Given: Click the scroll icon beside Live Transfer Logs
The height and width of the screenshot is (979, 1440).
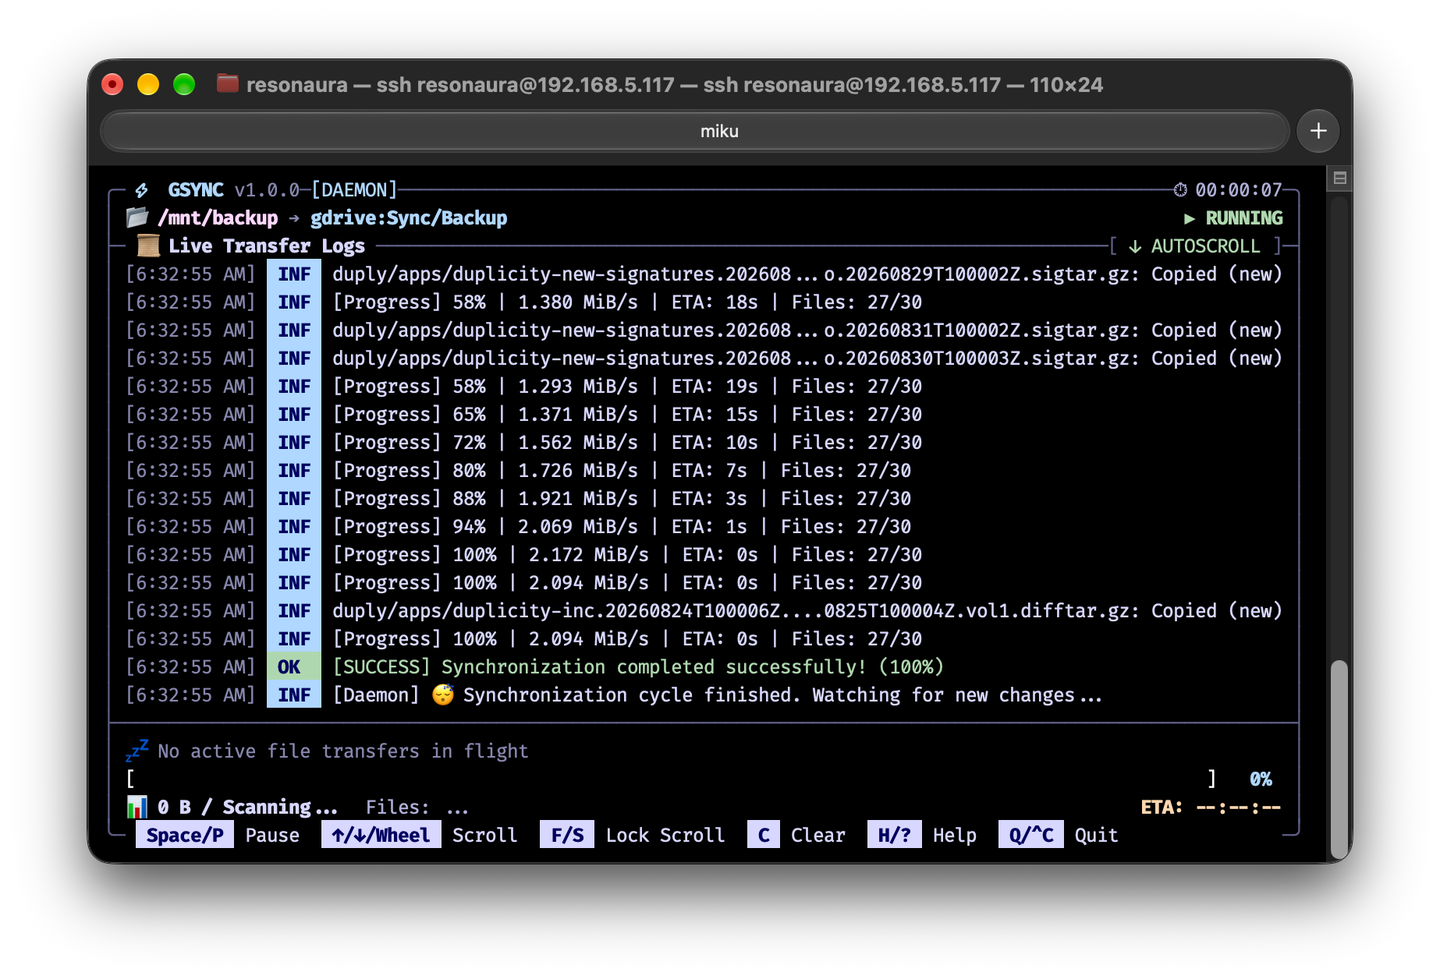Looking at the screenshot, I should tap(148, 245).
